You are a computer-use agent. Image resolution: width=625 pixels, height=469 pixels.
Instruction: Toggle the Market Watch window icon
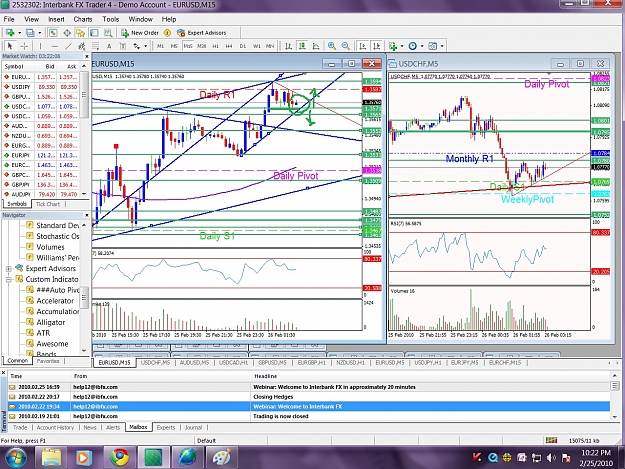pyautogui.click(x=53, y=33)
